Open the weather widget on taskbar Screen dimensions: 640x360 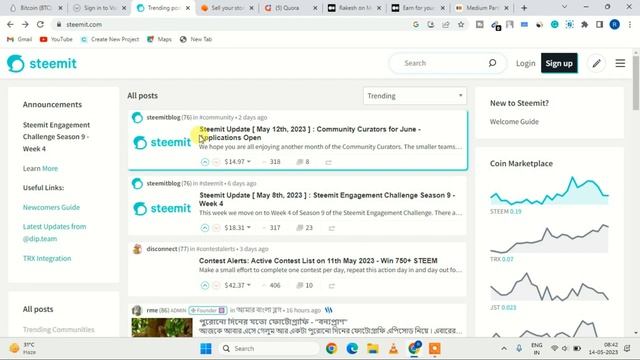coord(23,349)
